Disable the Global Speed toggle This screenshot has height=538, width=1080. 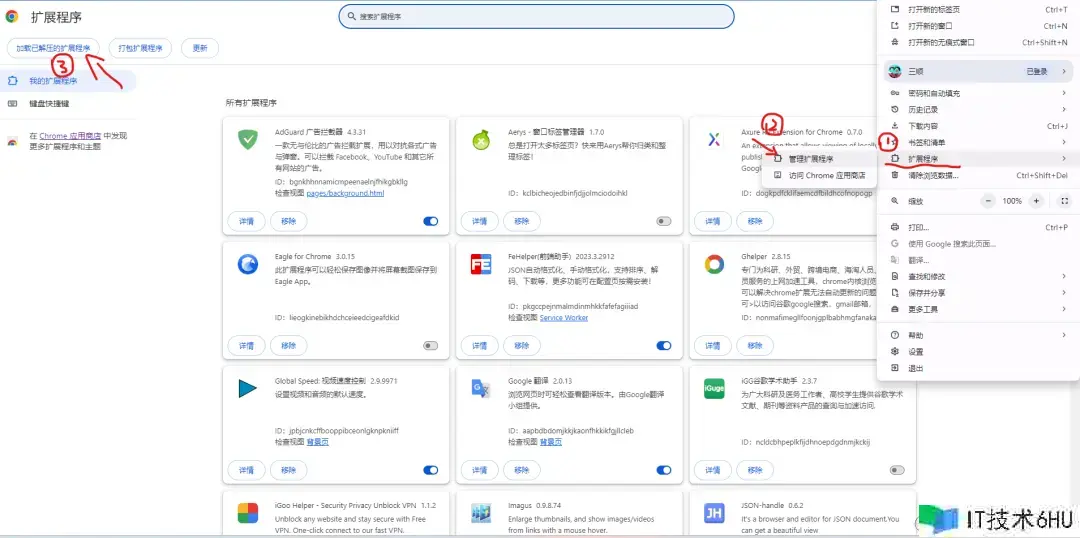coord(430,470)
